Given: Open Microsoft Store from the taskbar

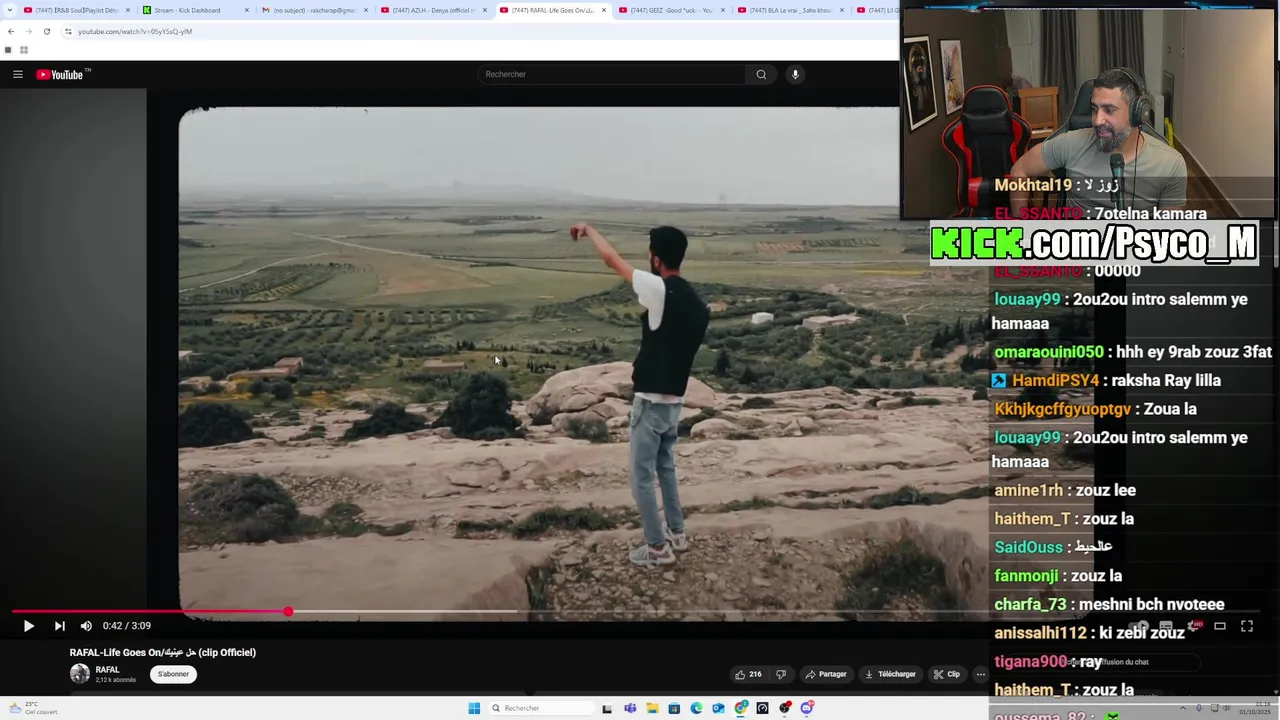Looking at the screenshot, I should [674, 708].
